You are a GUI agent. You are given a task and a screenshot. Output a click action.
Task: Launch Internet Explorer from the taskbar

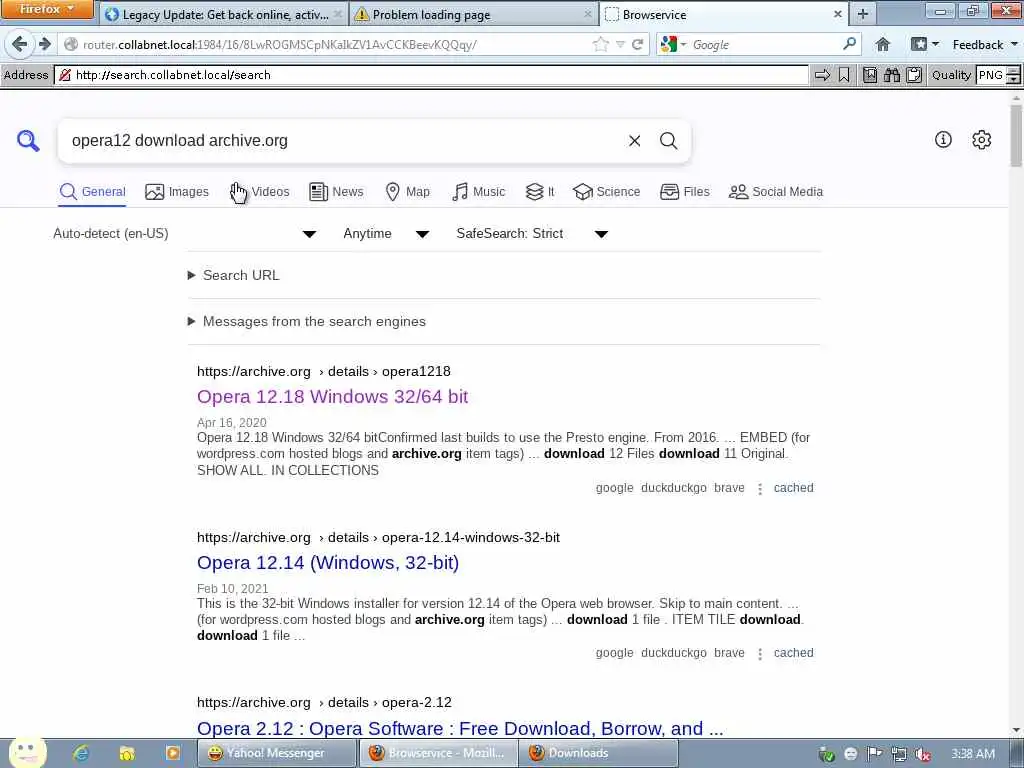81,753
